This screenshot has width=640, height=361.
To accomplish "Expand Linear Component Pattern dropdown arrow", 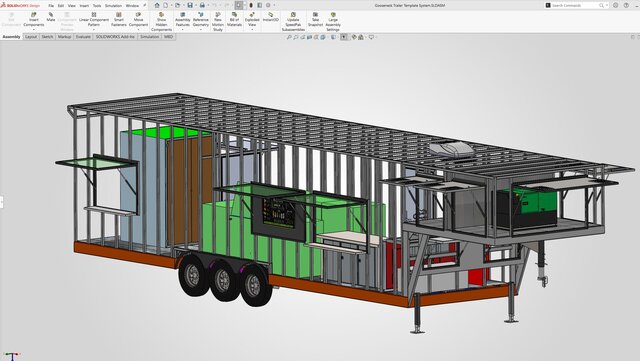I will [94, 30].
